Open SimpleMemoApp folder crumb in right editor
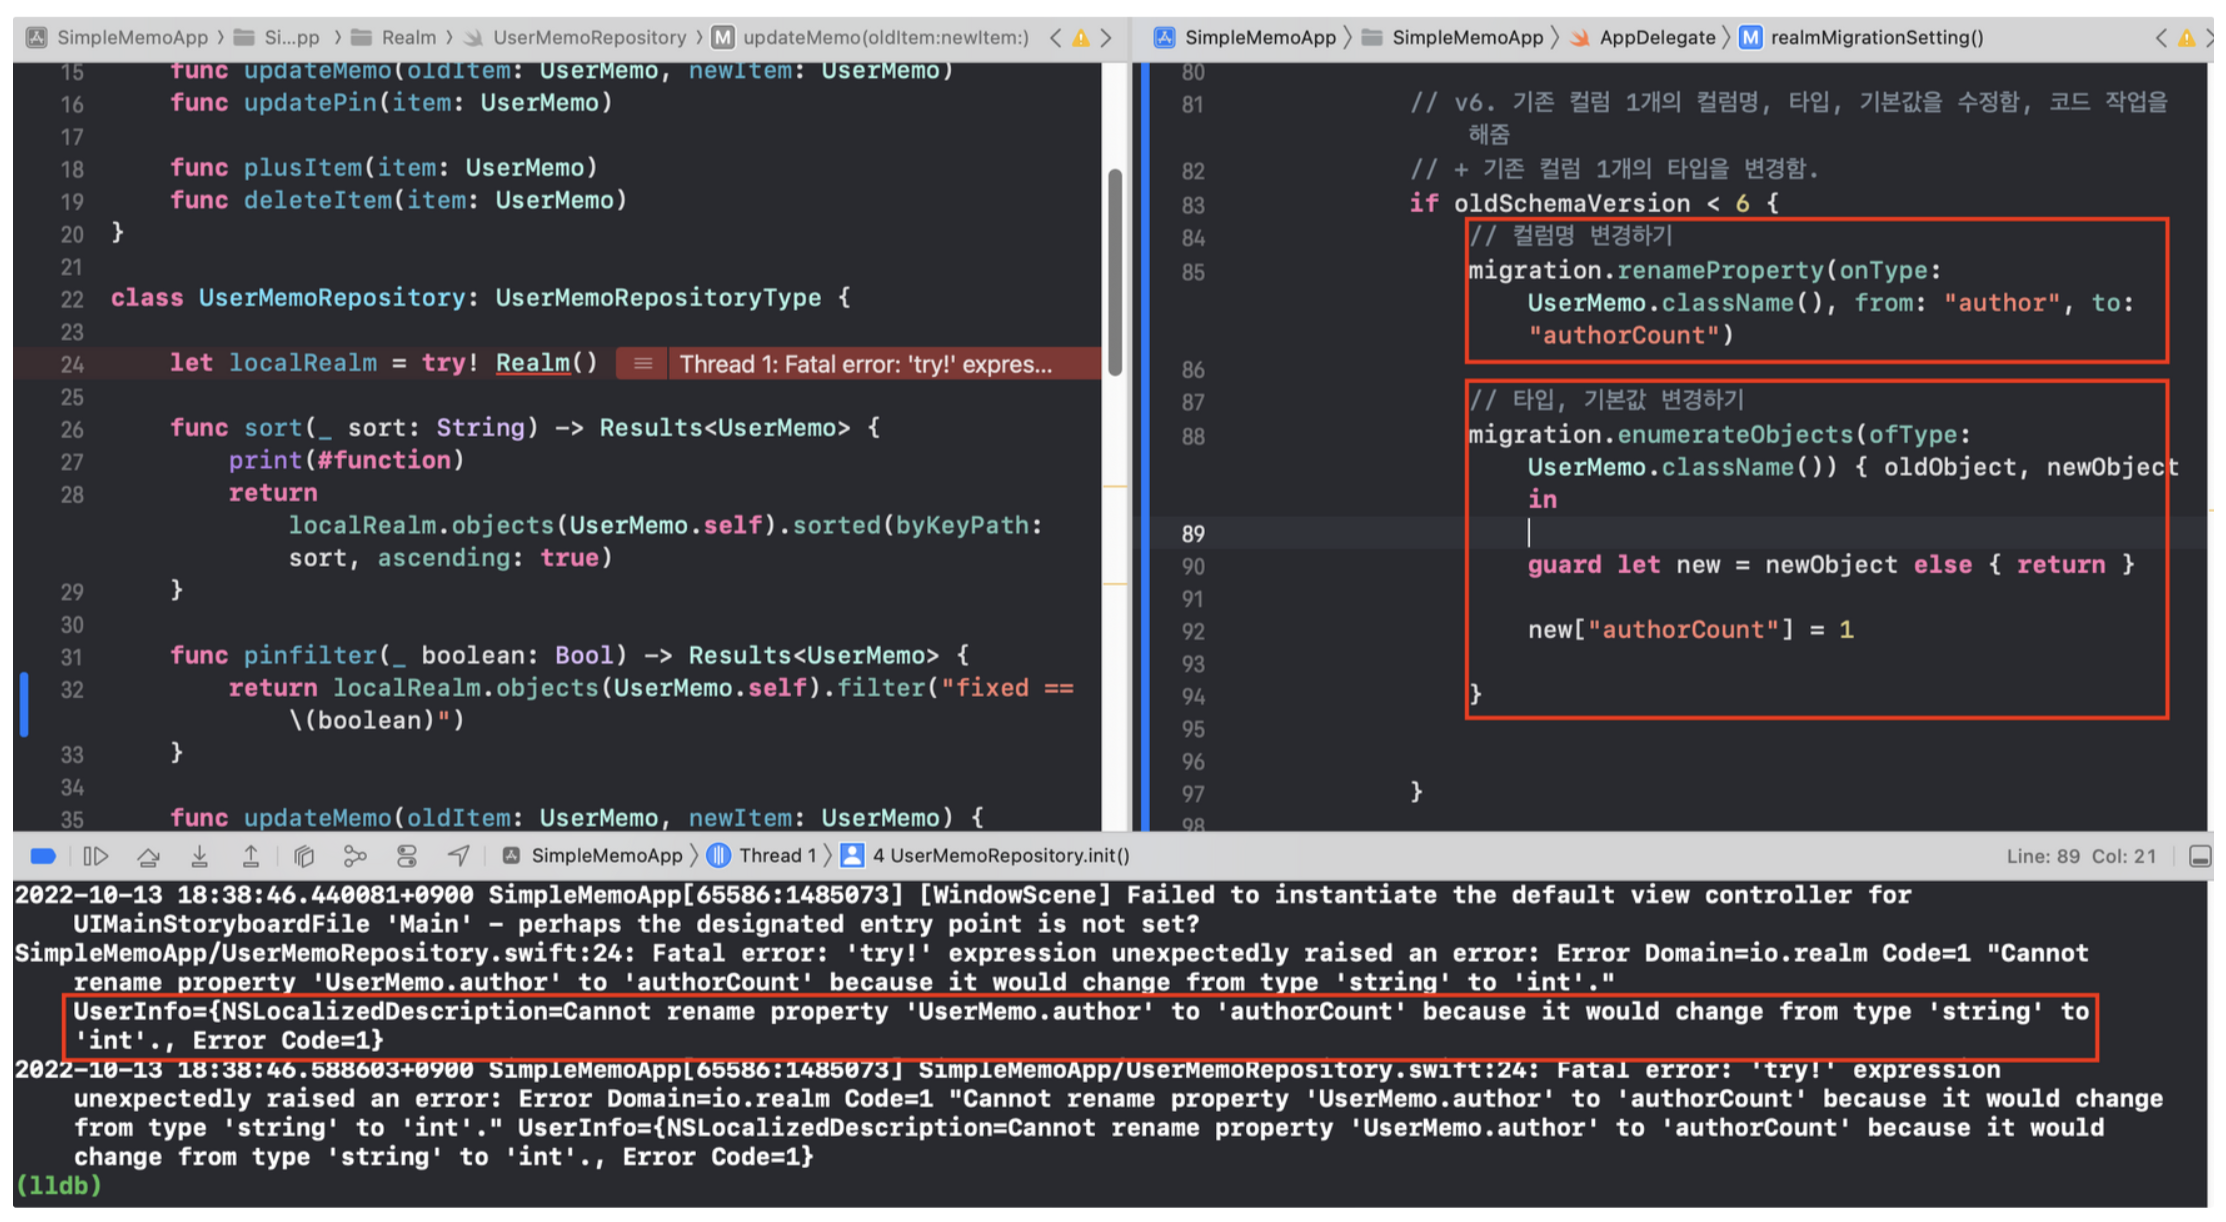The width and height of the screenshot is (2226, 1222). pyautogui.click(x=1453, y=38)
